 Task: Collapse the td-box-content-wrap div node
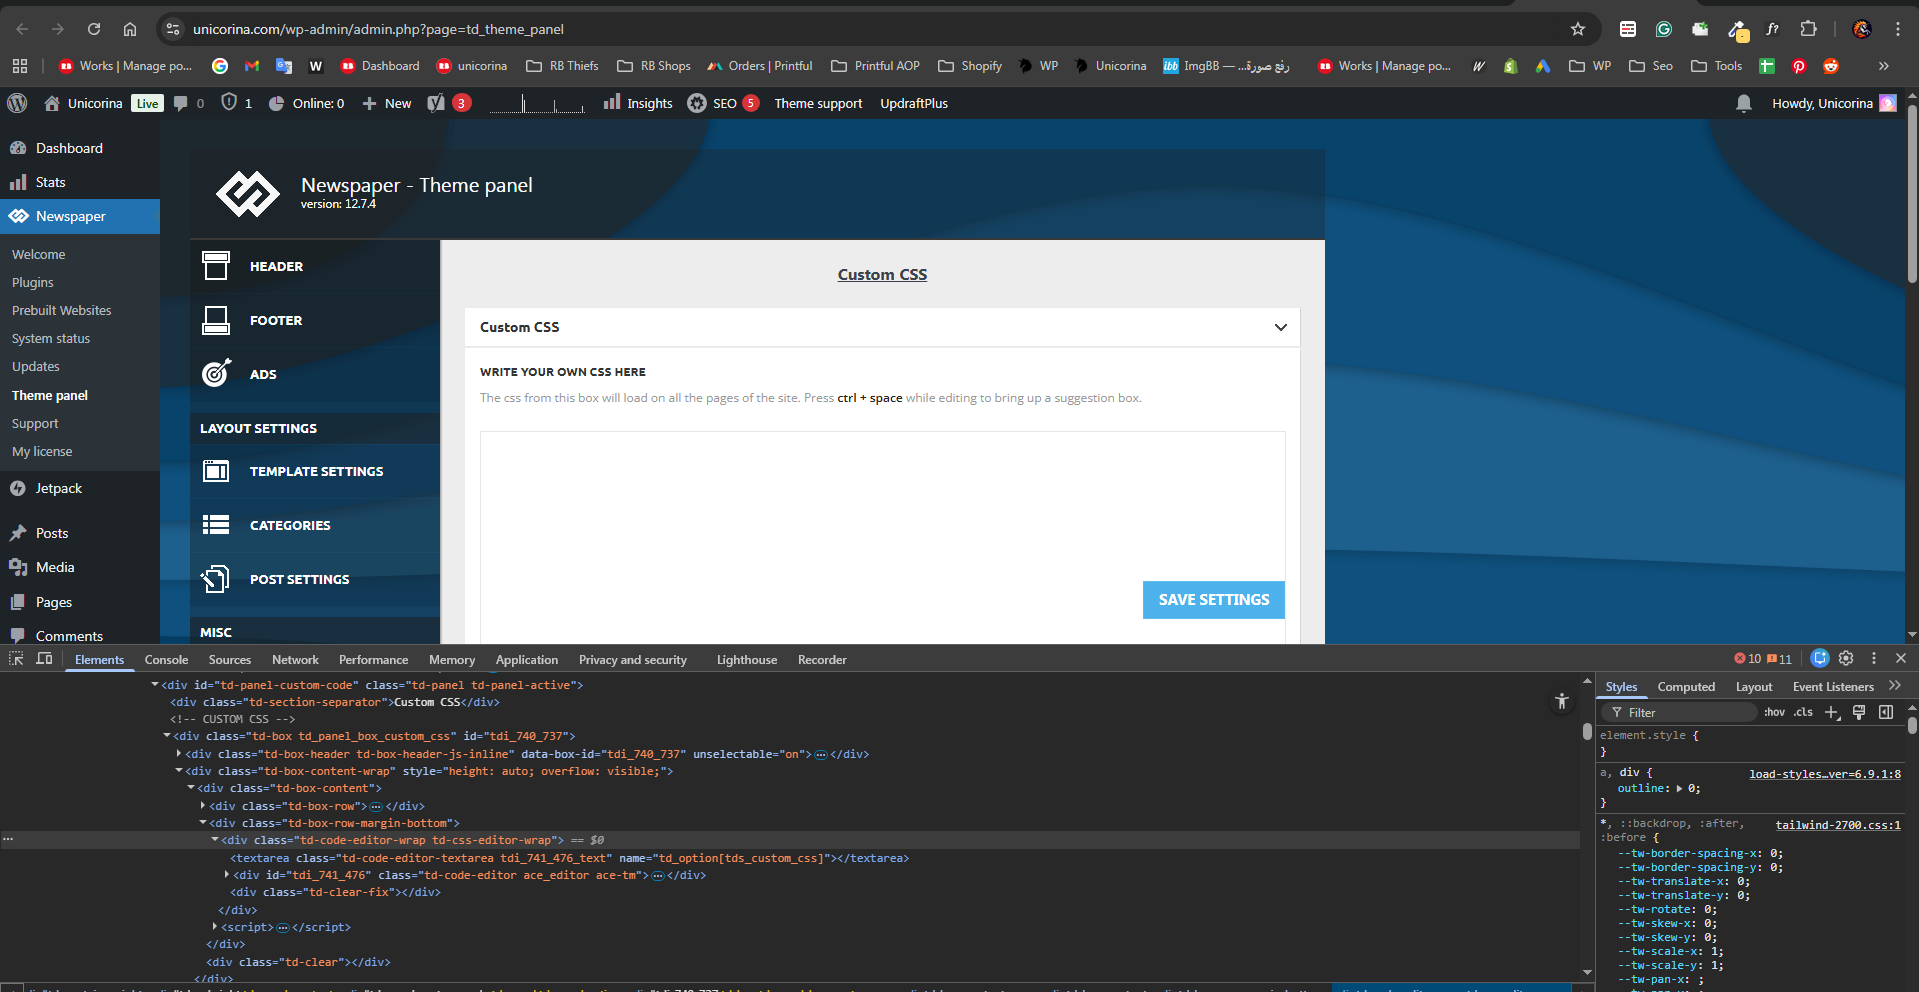click(179, 771)
